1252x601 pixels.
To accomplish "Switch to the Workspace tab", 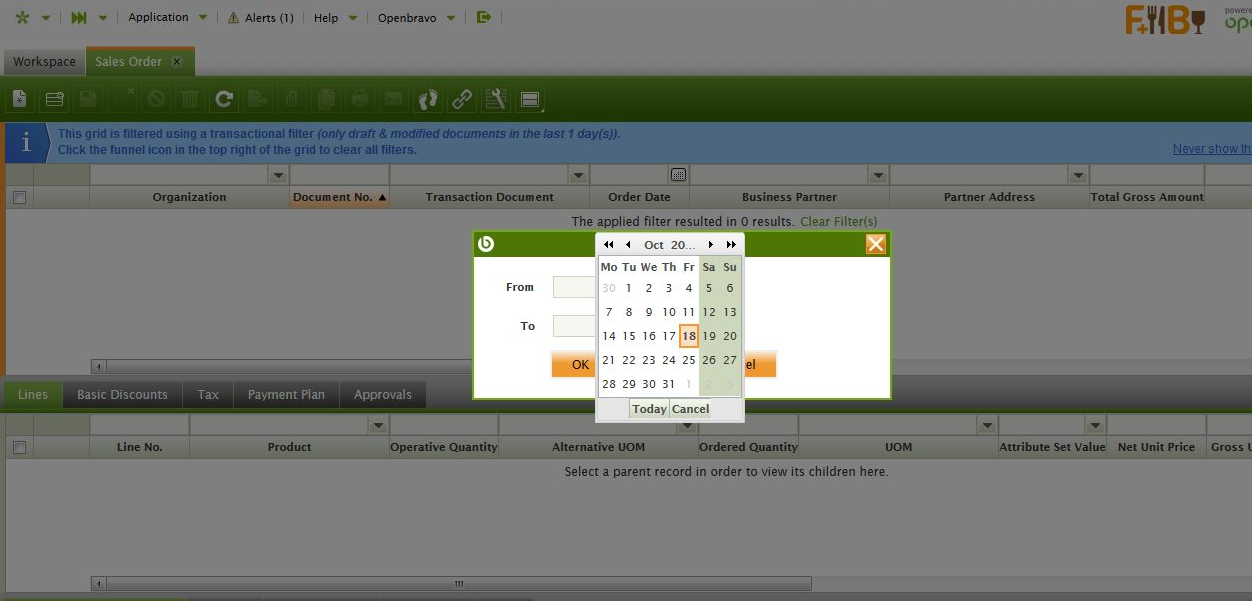I will tap(44, 62).
